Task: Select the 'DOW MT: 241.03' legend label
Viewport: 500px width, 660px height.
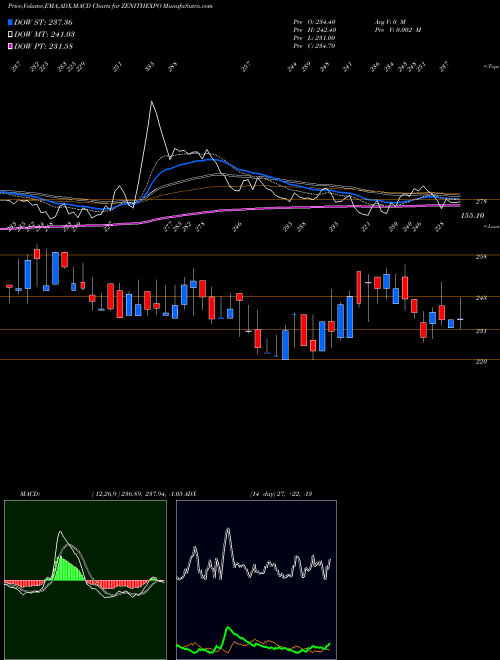Action: [44, 34]
